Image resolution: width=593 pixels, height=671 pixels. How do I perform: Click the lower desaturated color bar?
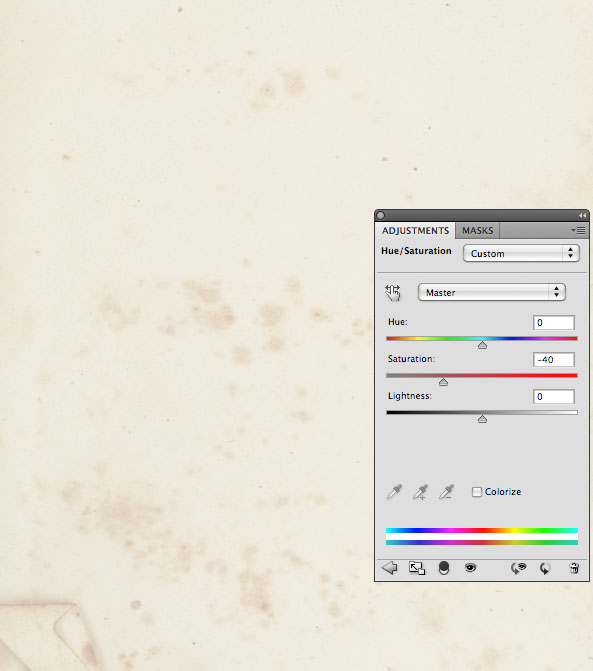[x=482, y=542]
